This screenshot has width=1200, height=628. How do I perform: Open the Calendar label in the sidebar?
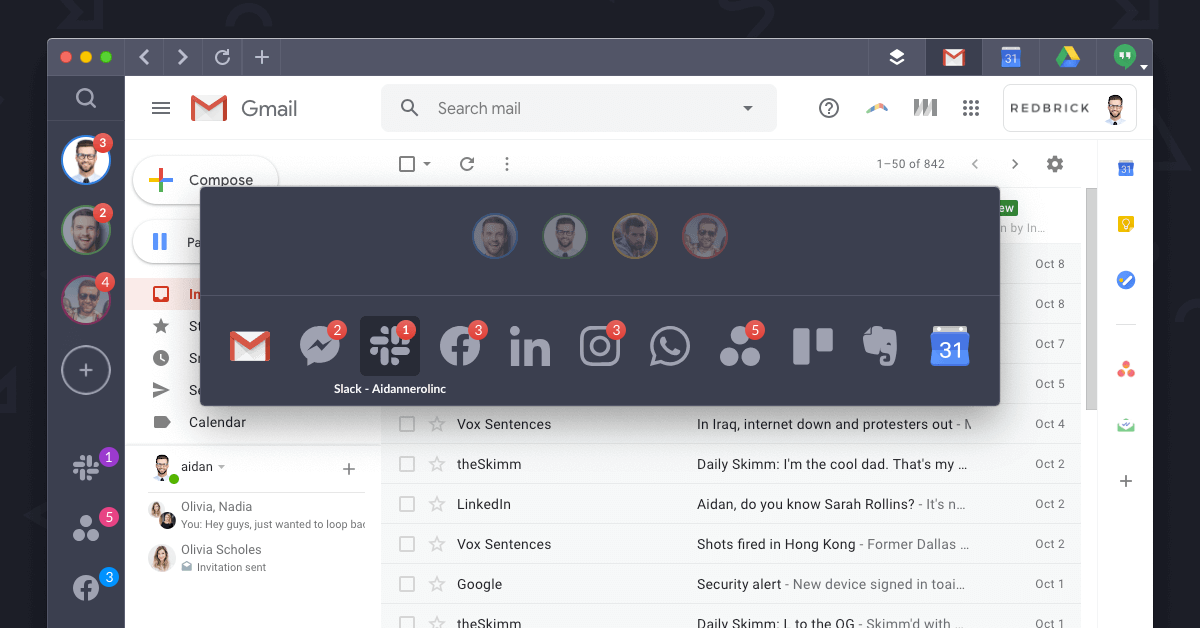click(x=217, y=422)
